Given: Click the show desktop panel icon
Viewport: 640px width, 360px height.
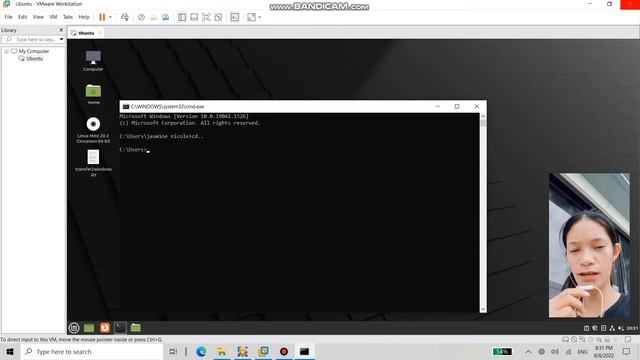Looking at the screenshot, I should [x=89, y=327].
